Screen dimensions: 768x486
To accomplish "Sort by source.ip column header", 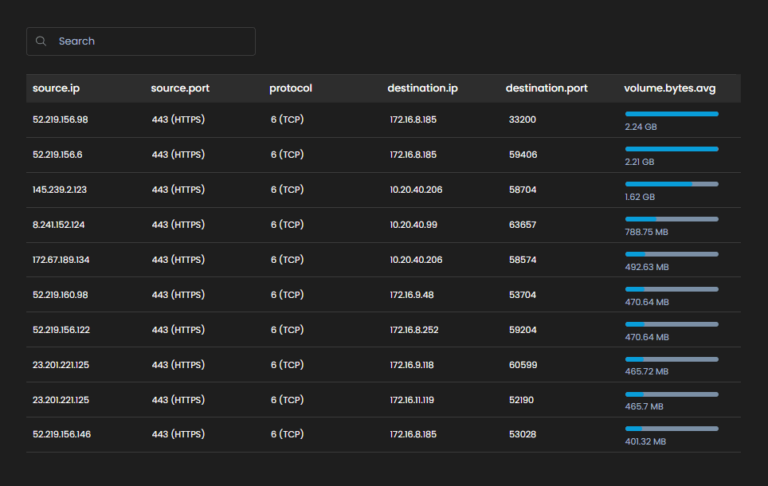I will (56, 88).
